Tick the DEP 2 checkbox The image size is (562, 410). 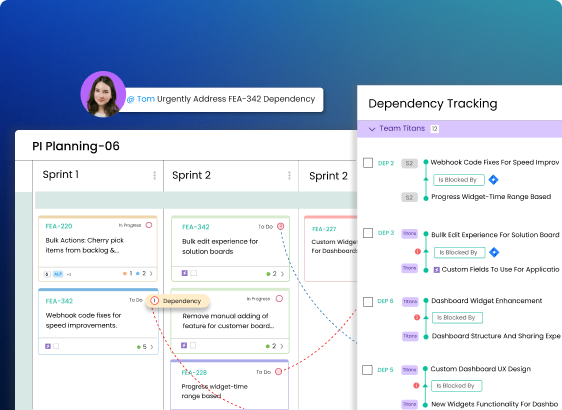pyautogui.click(x=368, y=163)
